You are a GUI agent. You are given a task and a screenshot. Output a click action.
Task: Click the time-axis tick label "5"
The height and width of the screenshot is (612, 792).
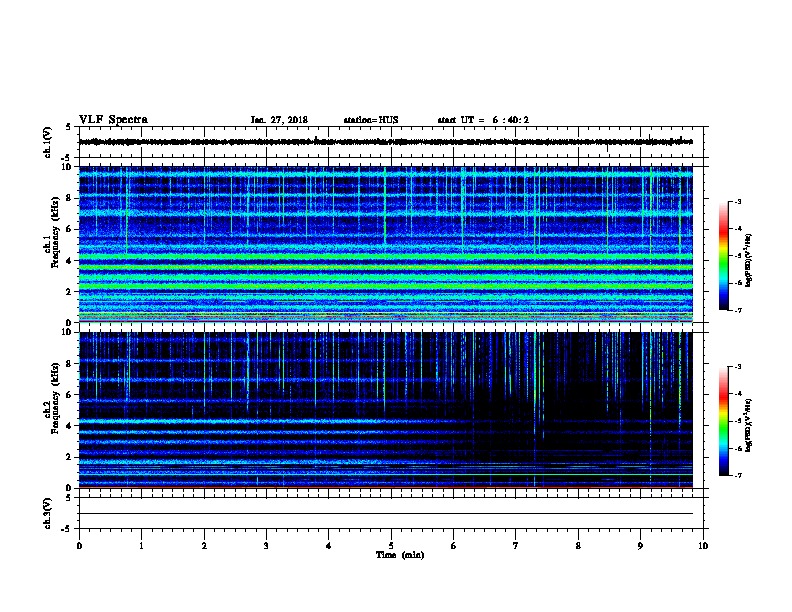point(391,546)
